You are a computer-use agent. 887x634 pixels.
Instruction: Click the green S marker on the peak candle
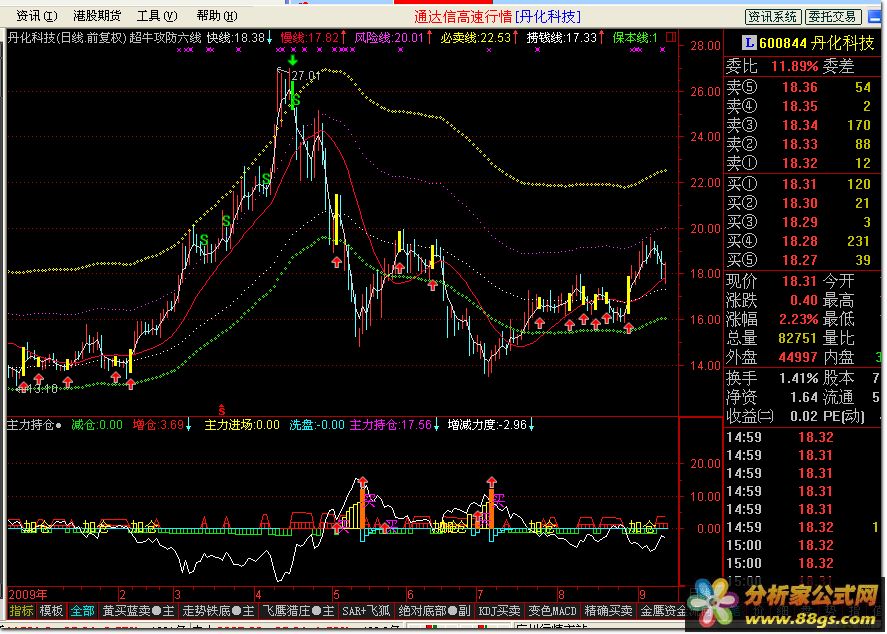point(295,101)
